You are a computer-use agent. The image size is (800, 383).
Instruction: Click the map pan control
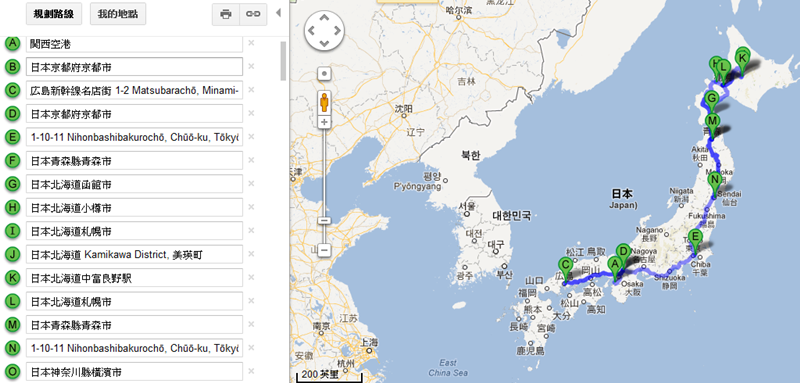324,31
